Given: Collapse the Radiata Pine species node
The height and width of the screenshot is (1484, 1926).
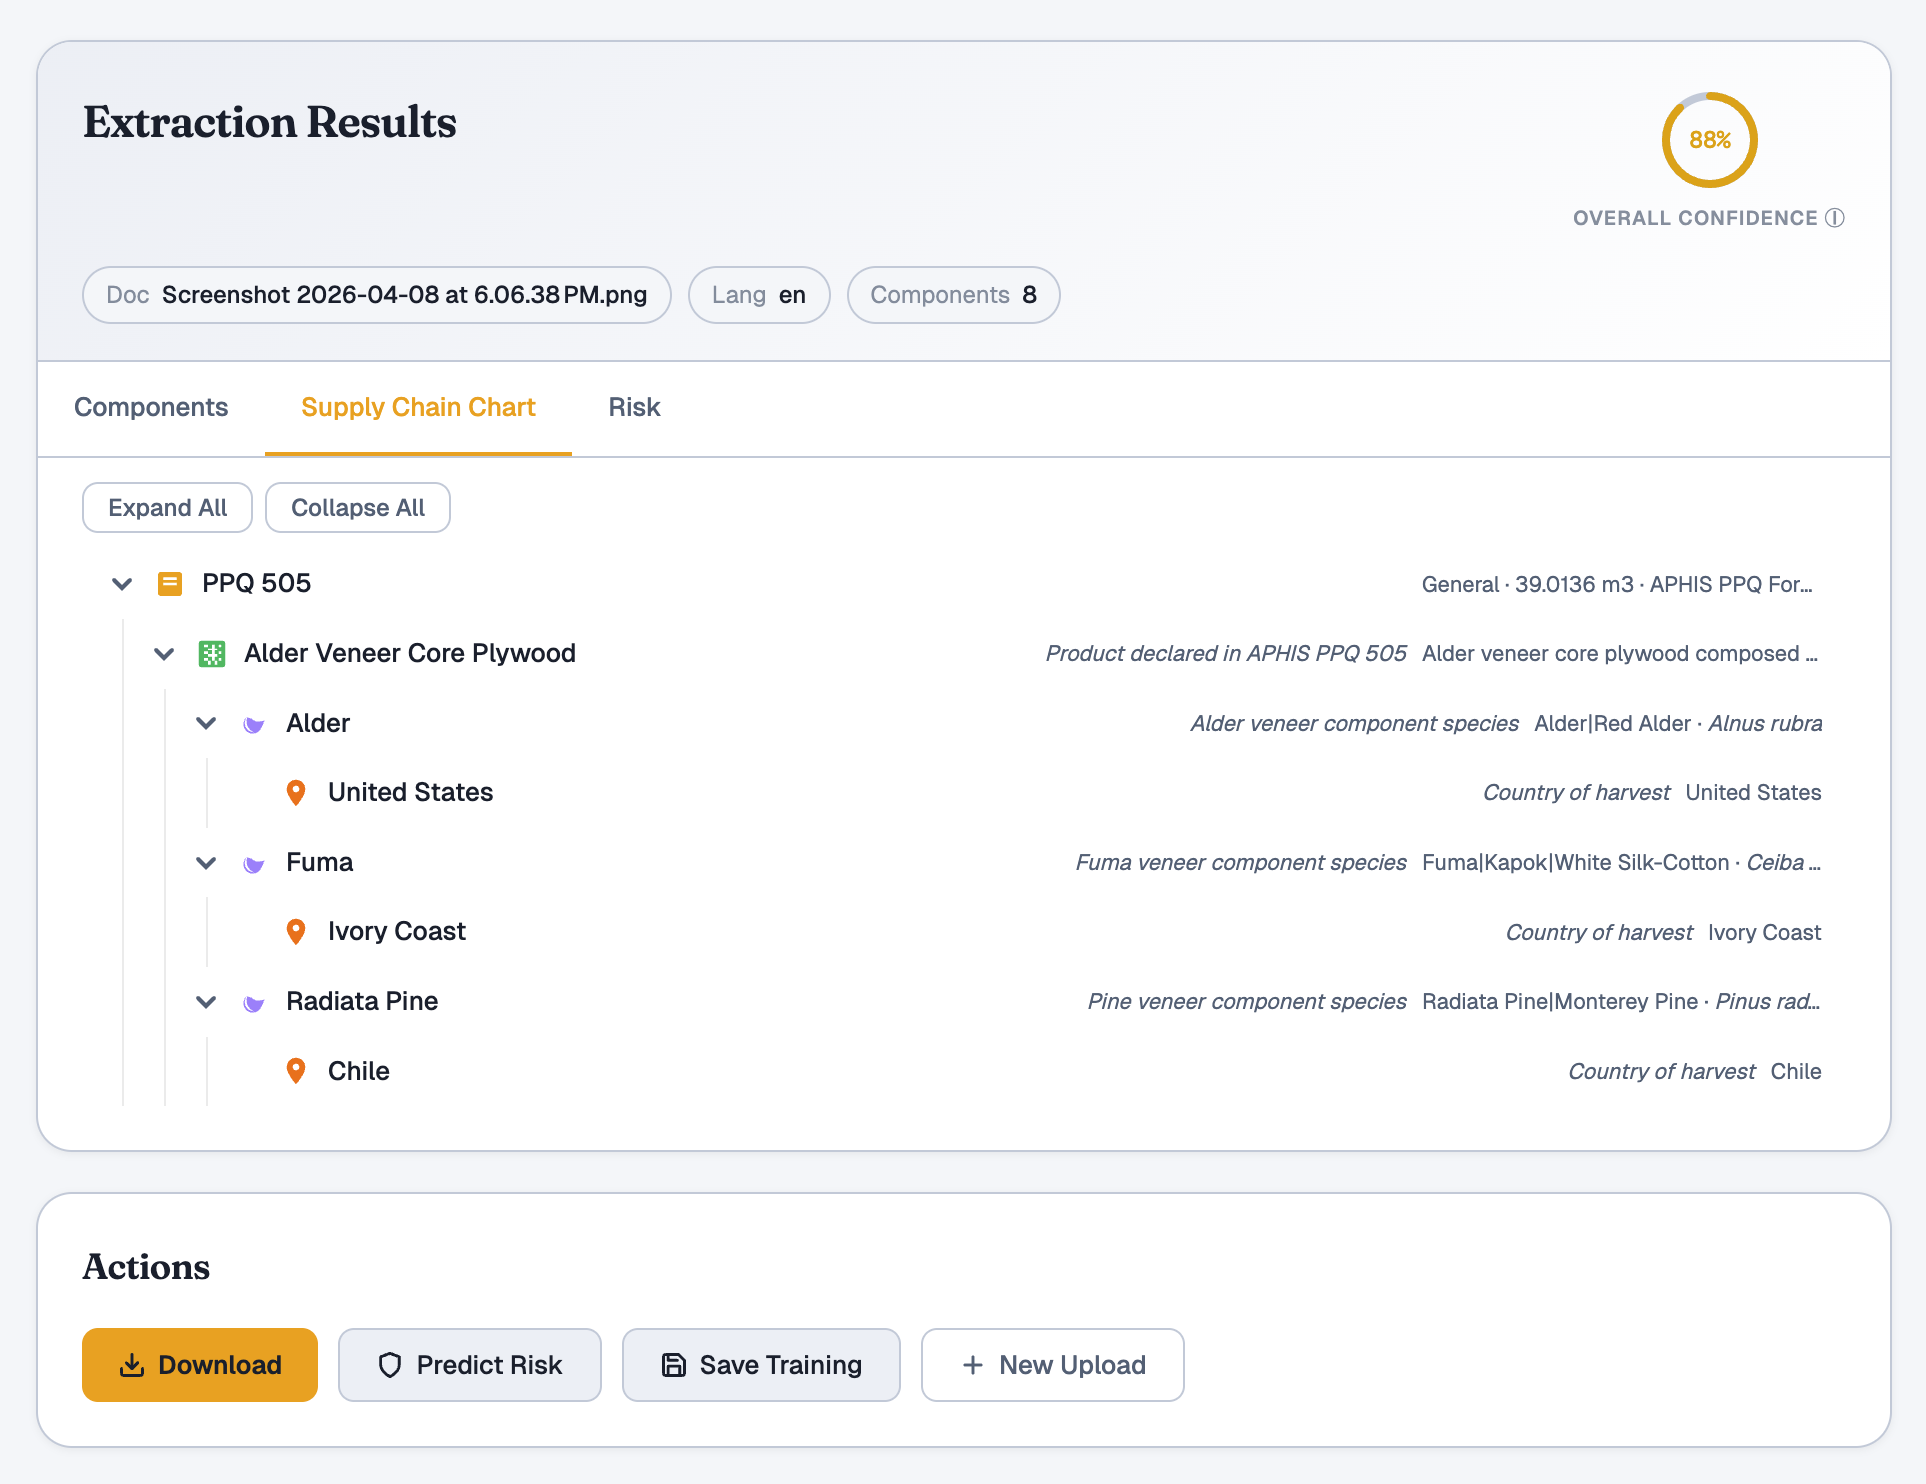Looking at the screenshot, I should (206, 1001).
